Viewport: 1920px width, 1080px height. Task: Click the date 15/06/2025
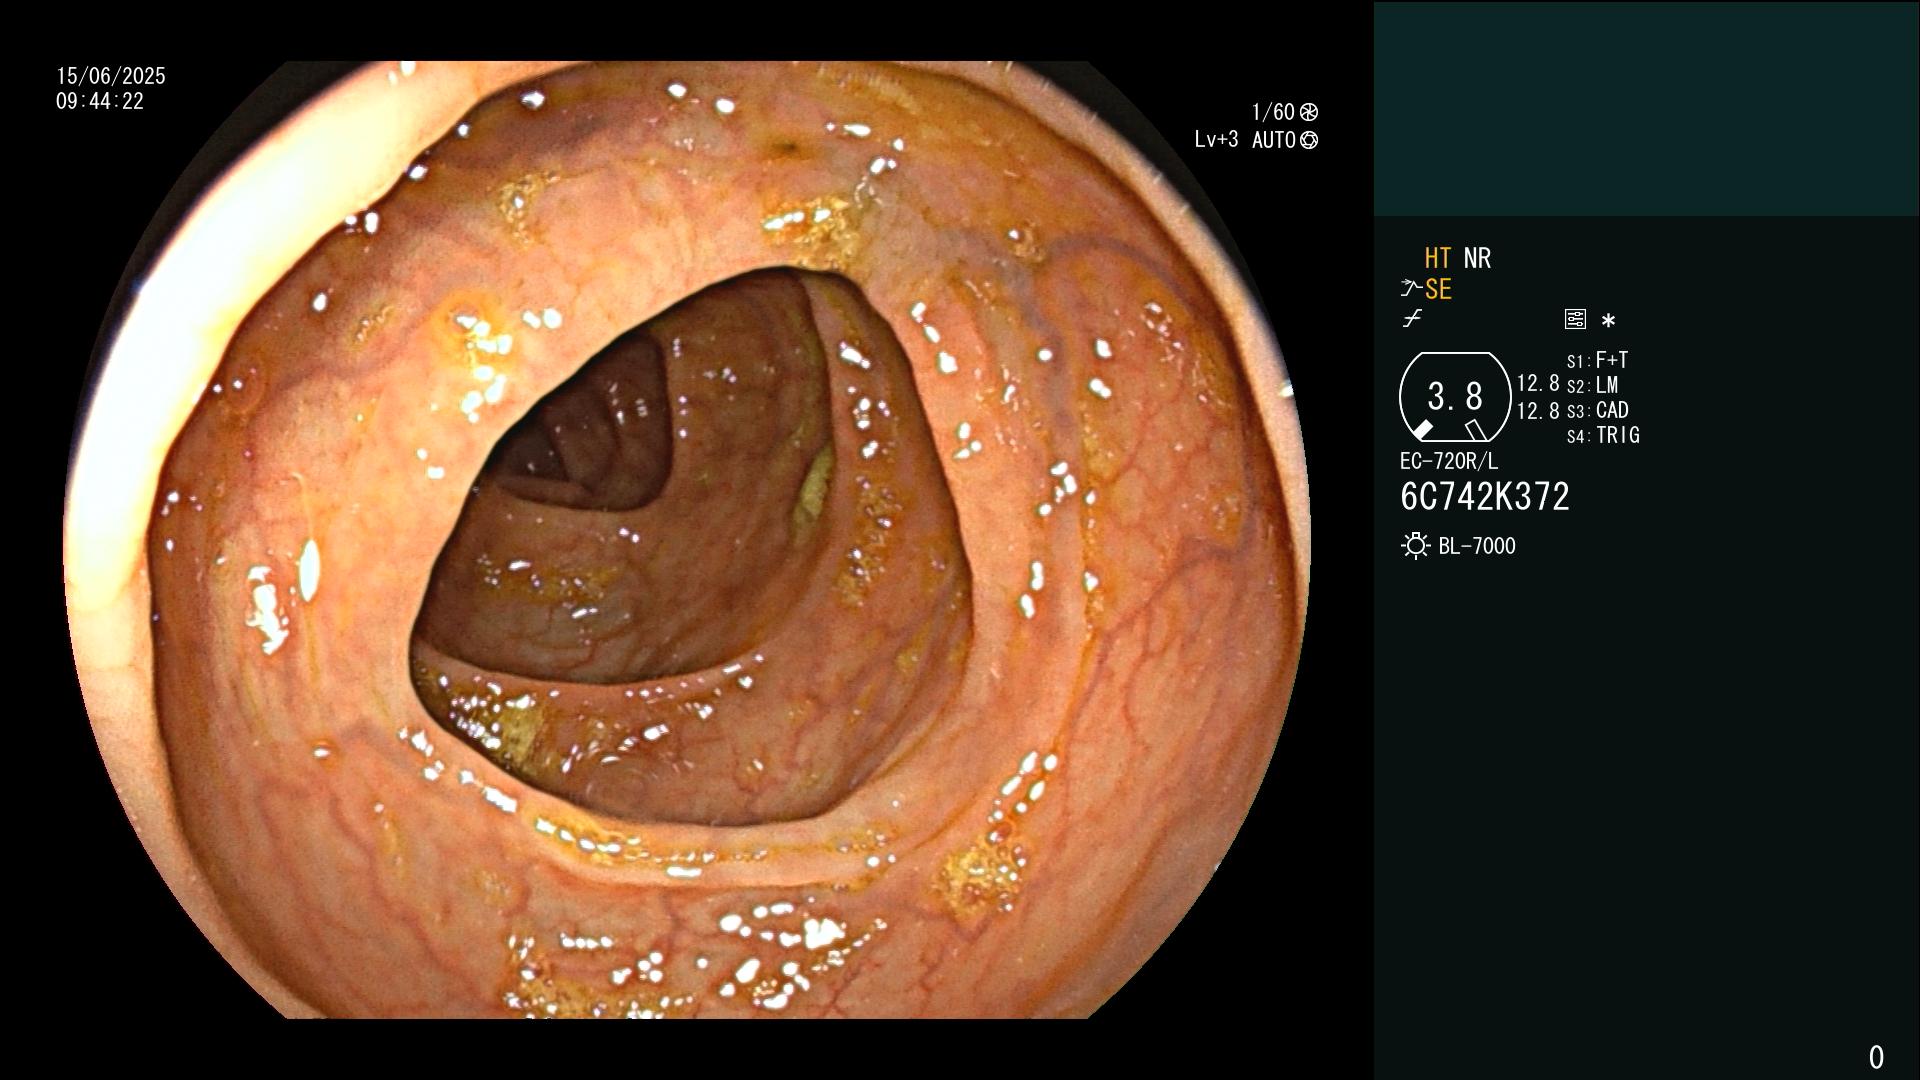point(111,76)
